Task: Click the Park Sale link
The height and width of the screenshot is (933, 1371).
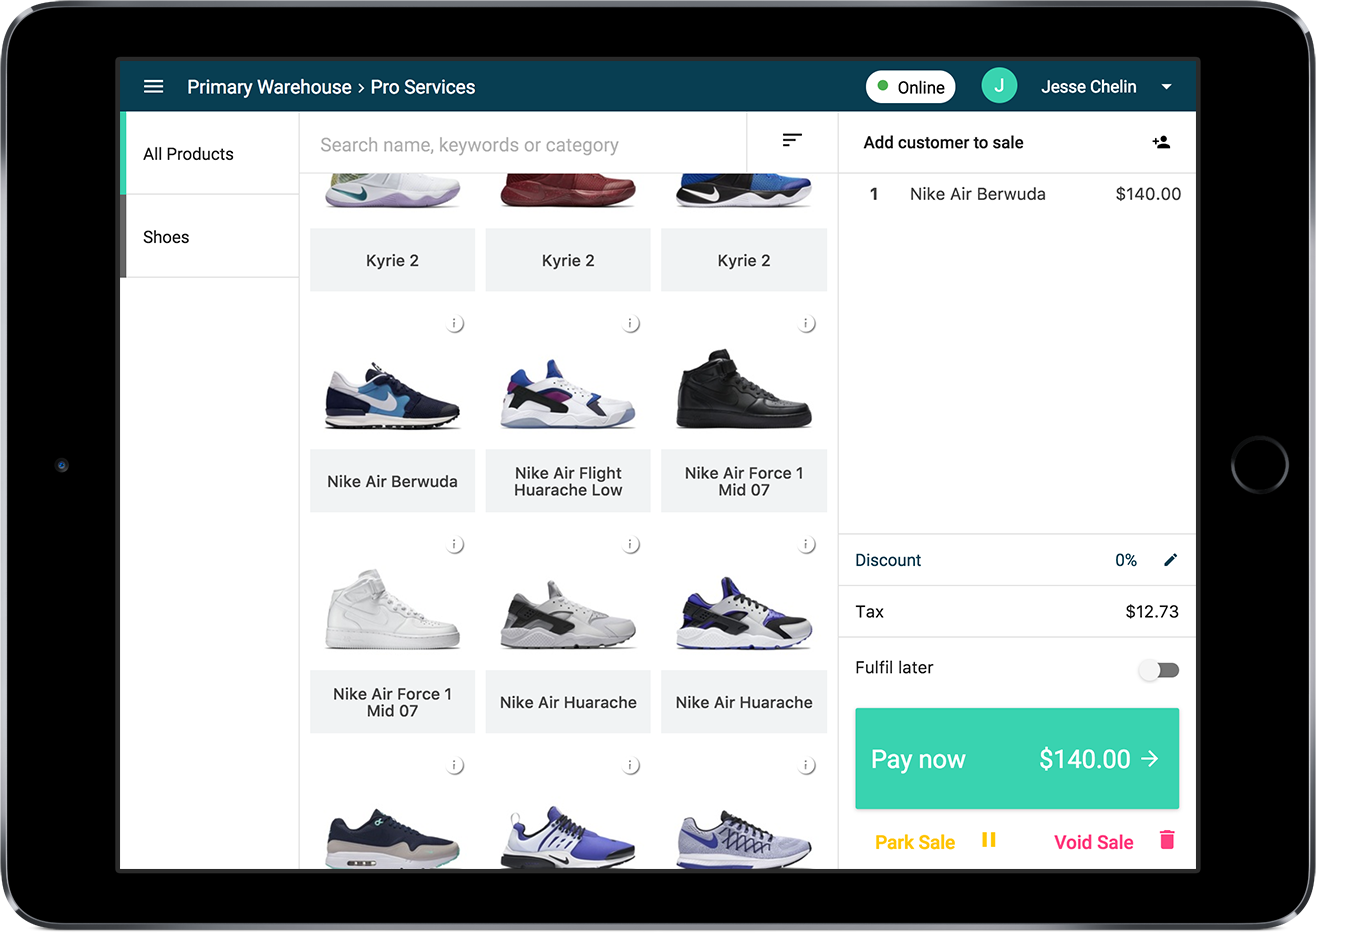Action: click(x=915, y=842)
